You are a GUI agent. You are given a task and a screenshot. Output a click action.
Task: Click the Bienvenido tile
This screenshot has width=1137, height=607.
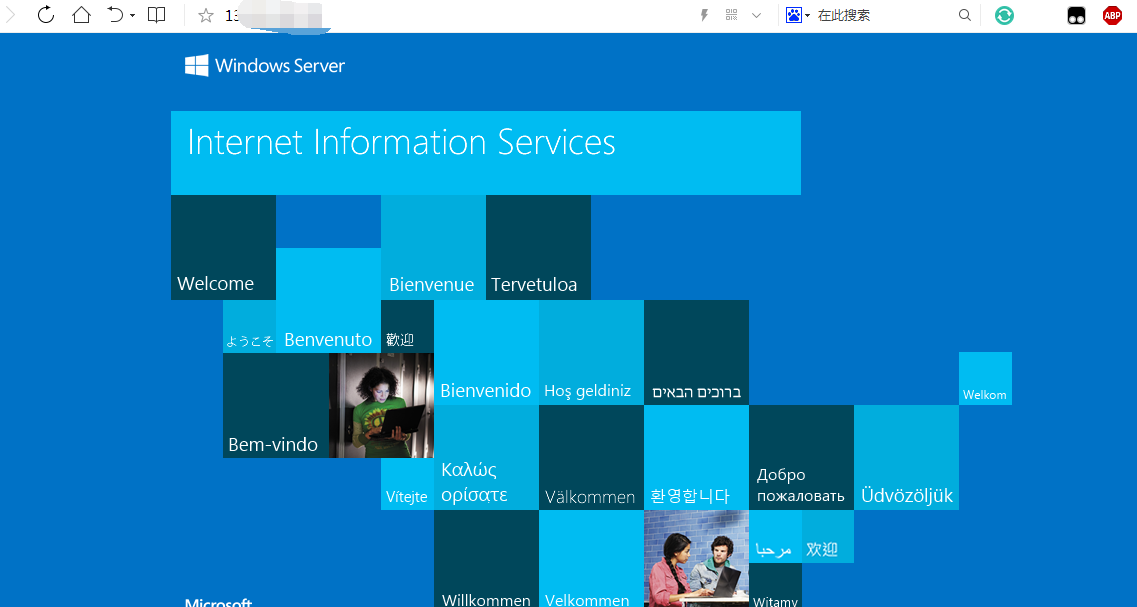[486, 352]
